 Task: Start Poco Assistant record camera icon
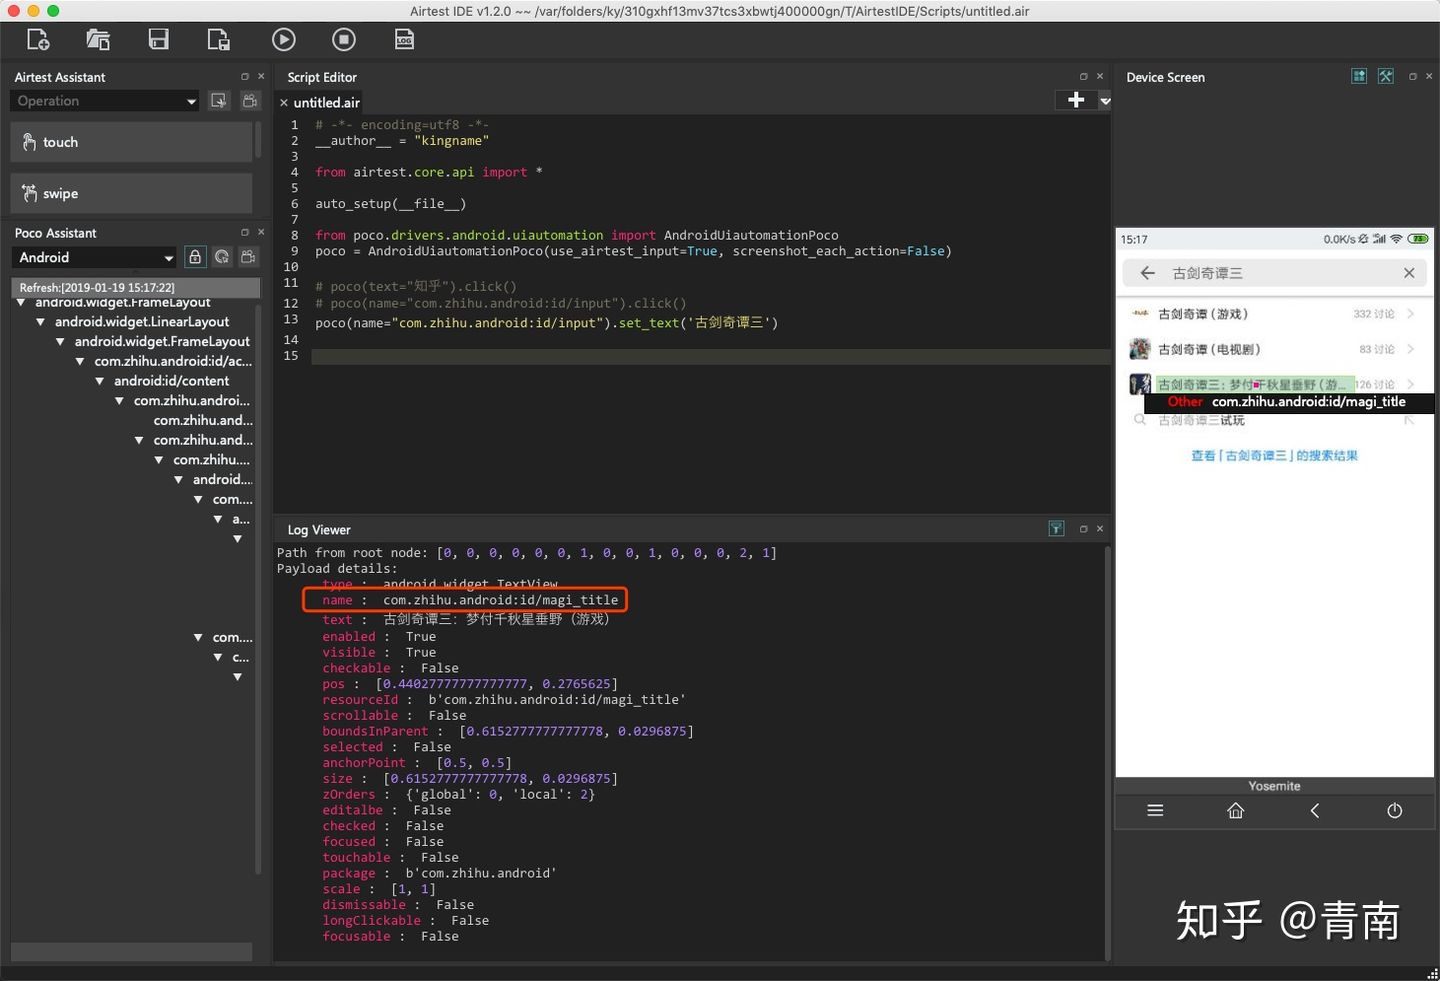point(249,257)
